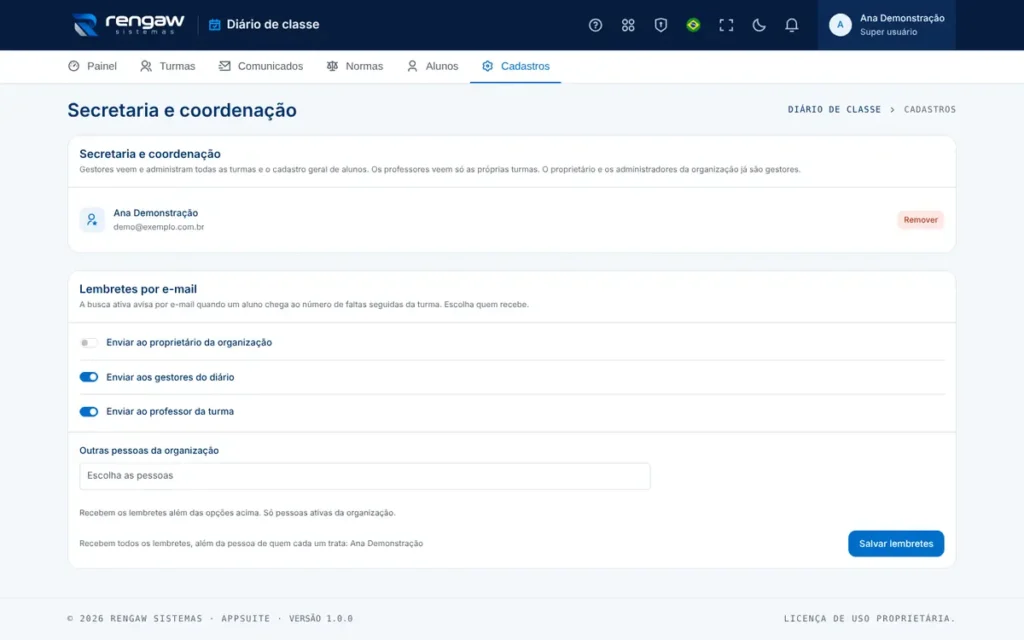Select the Alunos tab
The image size is (1024, 640).
click(432, 66)
